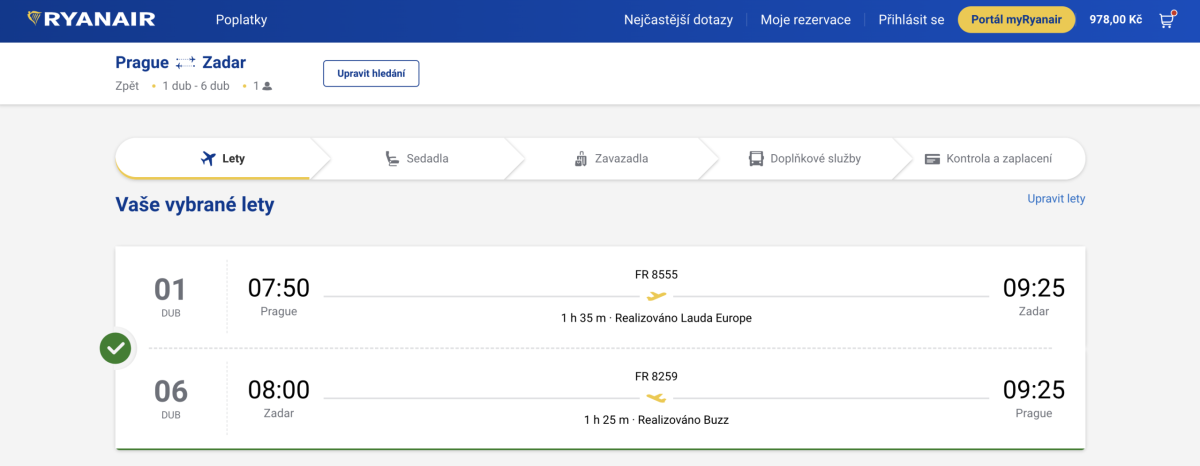
Task: Click the Portál myRyanair button
Action: 1016,20
